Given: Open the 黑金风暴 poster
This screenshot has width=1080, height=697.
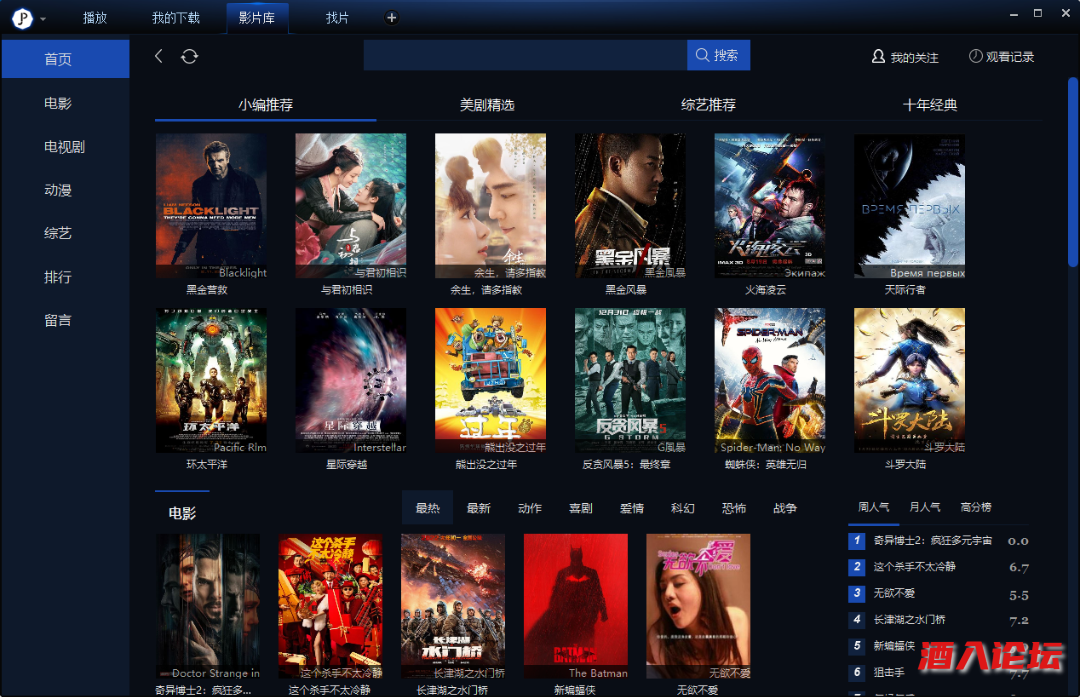Looking at the screenshot, I should (630, 206).
